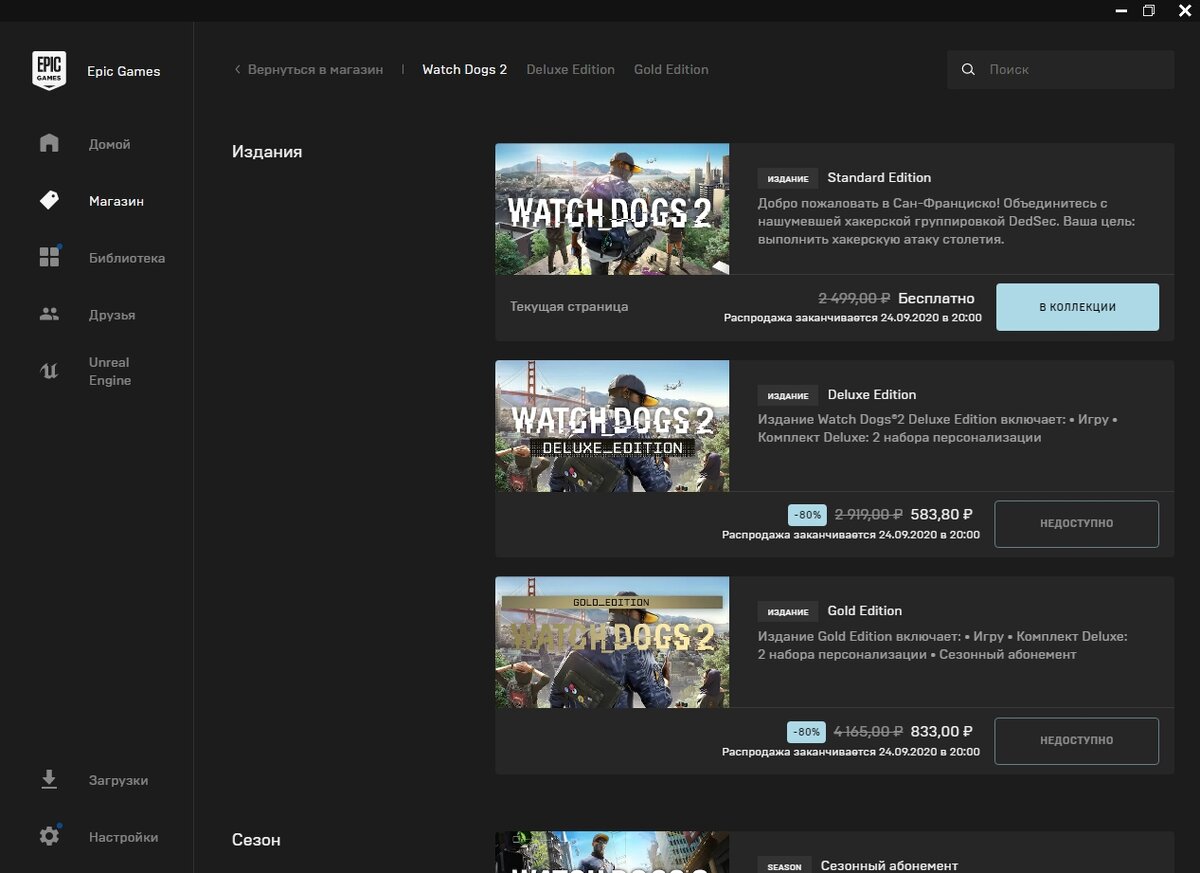Click the Standard Edition title
Image resolution: width=1200 pixels, height=873 pixels.
879,177
